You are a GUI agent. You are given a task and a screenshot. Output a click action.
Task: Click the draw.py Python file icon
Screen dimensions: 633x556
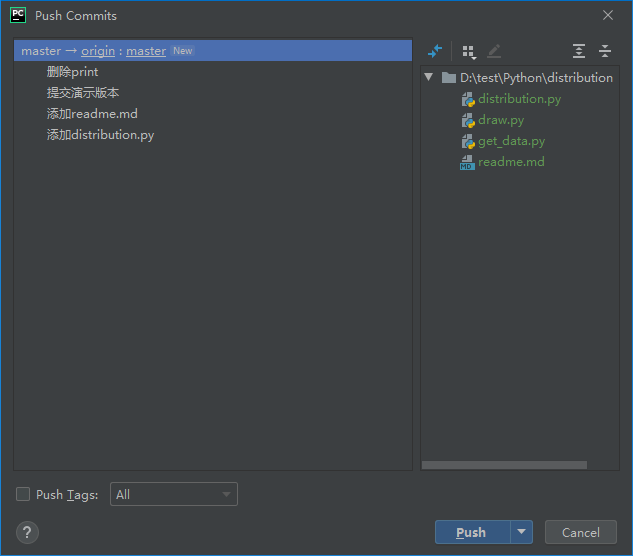click(x=467, y=120)
